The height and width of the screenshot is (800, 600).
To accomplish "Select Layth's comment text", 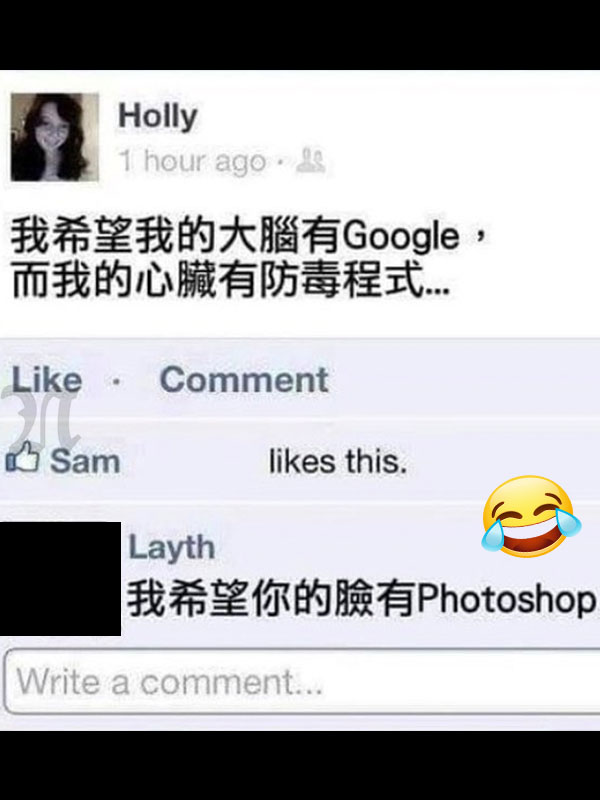I will [x=362, y=599].
